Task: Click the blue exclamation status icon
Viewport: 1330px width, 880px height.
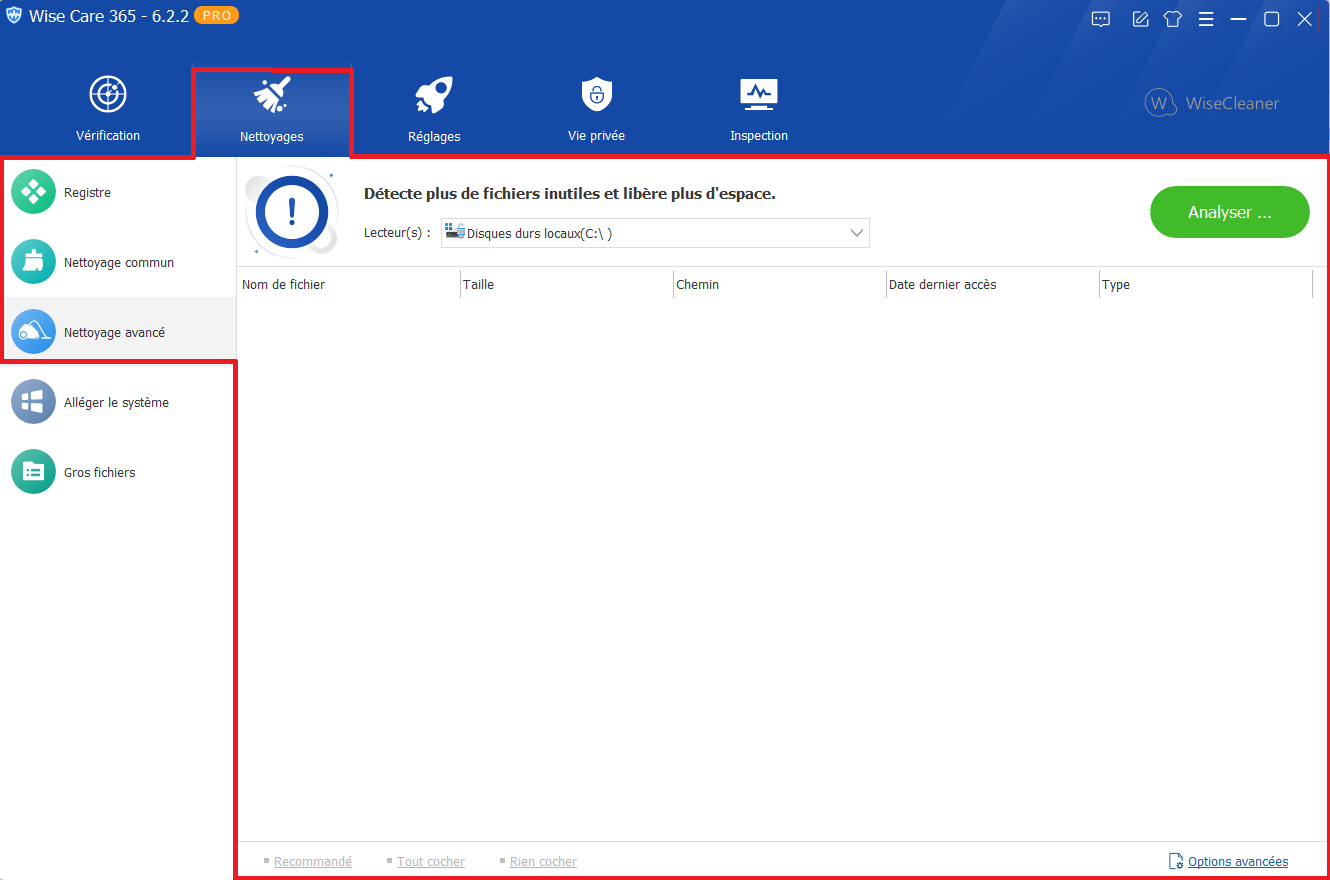Action: click(x=292, y=211)
